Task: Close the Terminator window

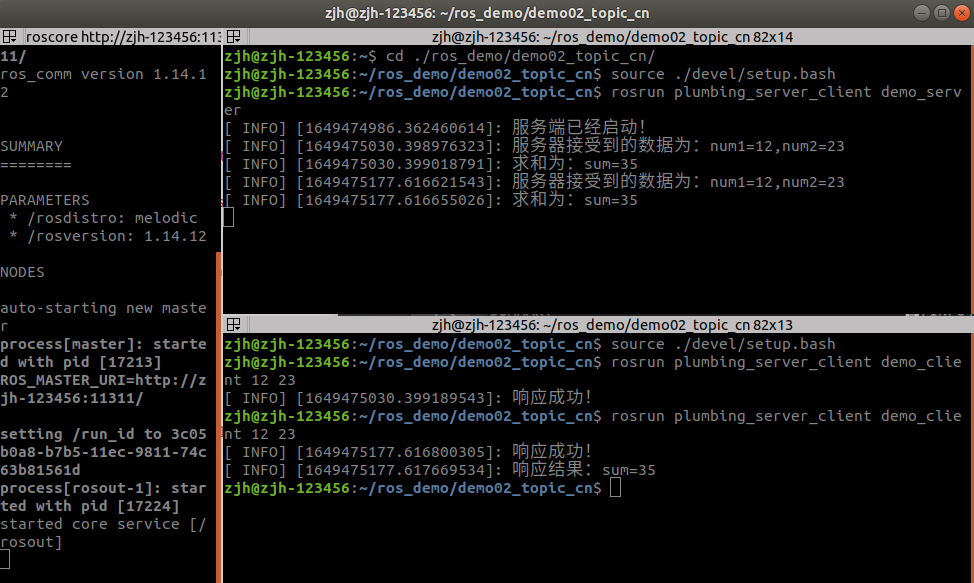Action: 962,13
